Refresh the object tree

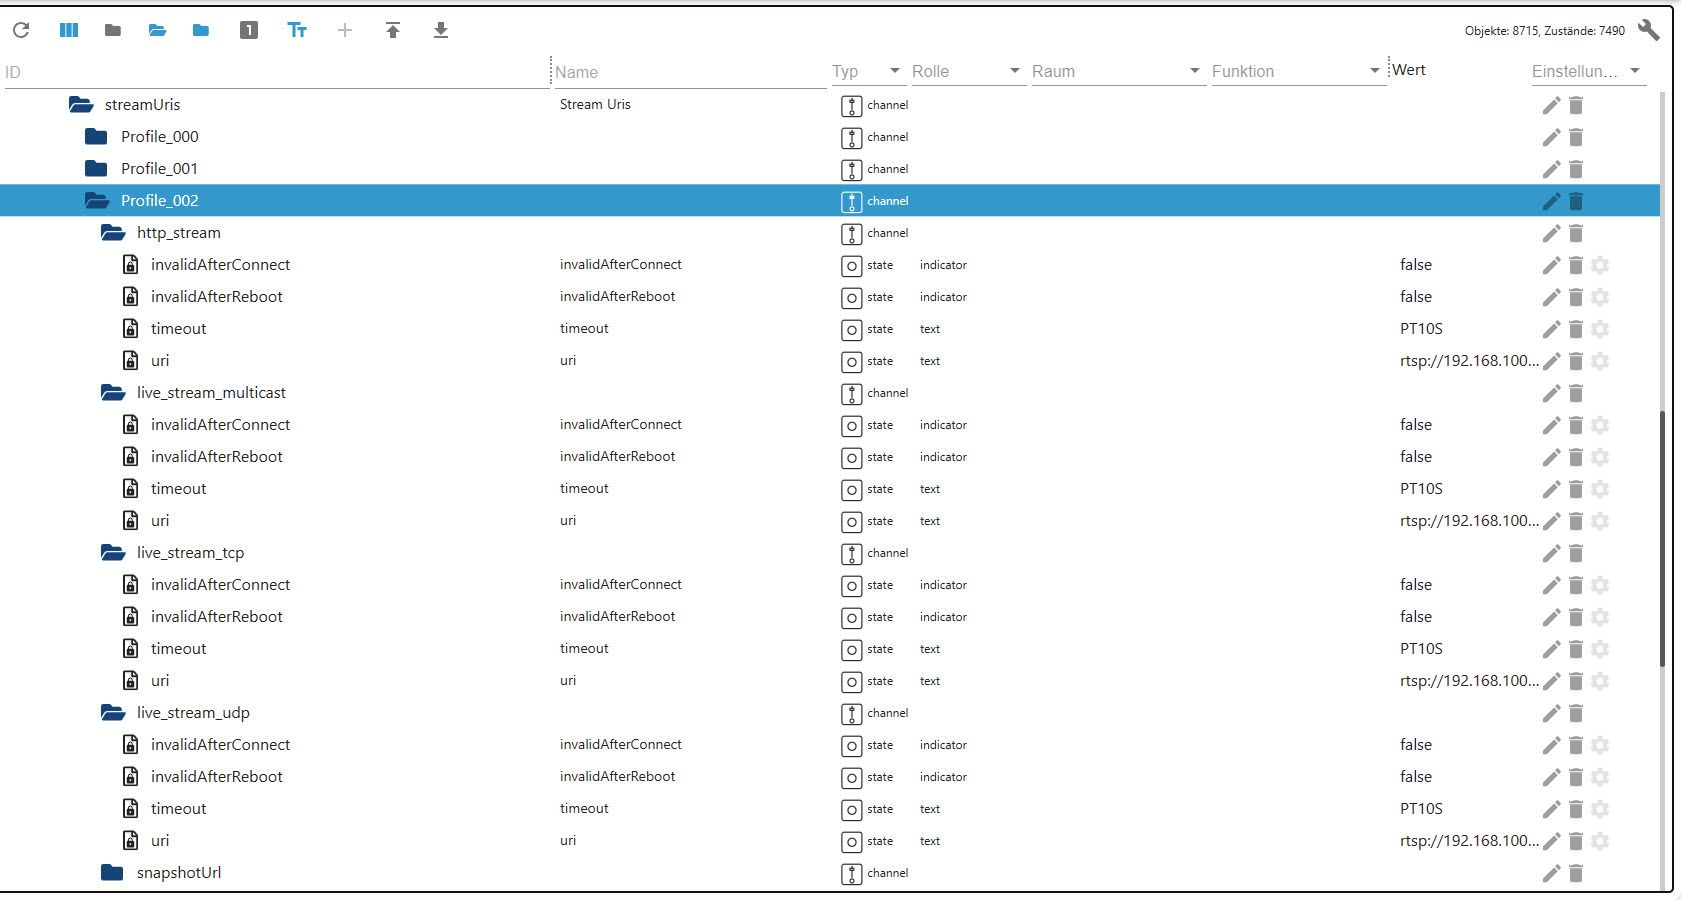tap(21, 30)
